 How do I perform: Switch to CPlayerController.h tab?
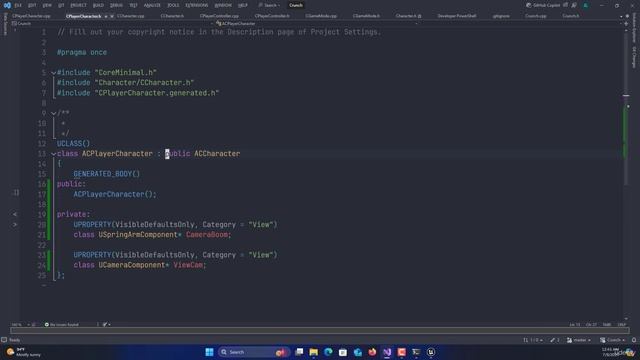point(272,16)
